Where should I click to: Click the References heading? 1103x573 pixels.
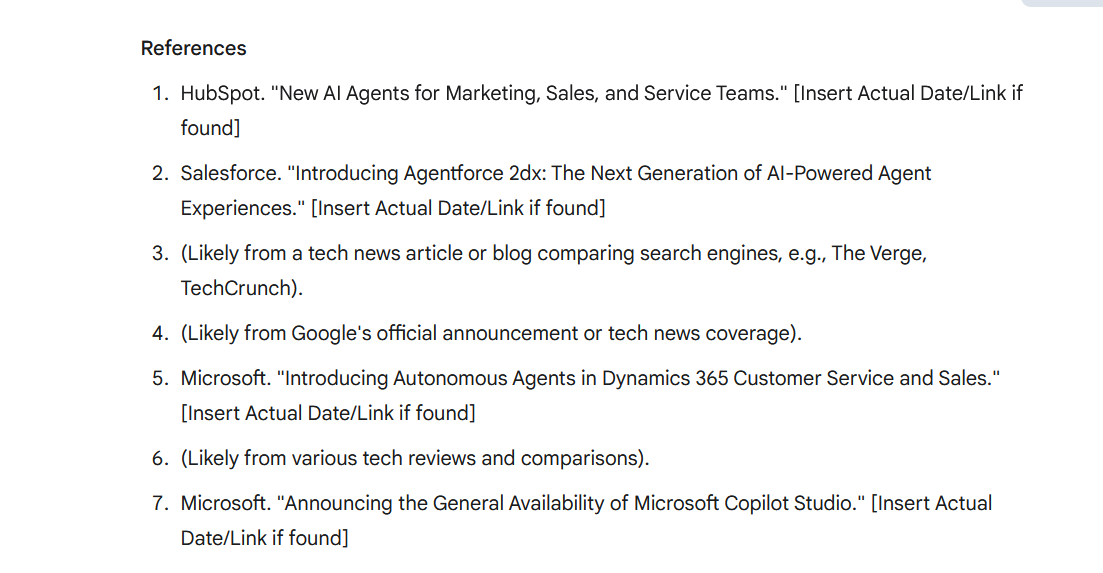193,49
